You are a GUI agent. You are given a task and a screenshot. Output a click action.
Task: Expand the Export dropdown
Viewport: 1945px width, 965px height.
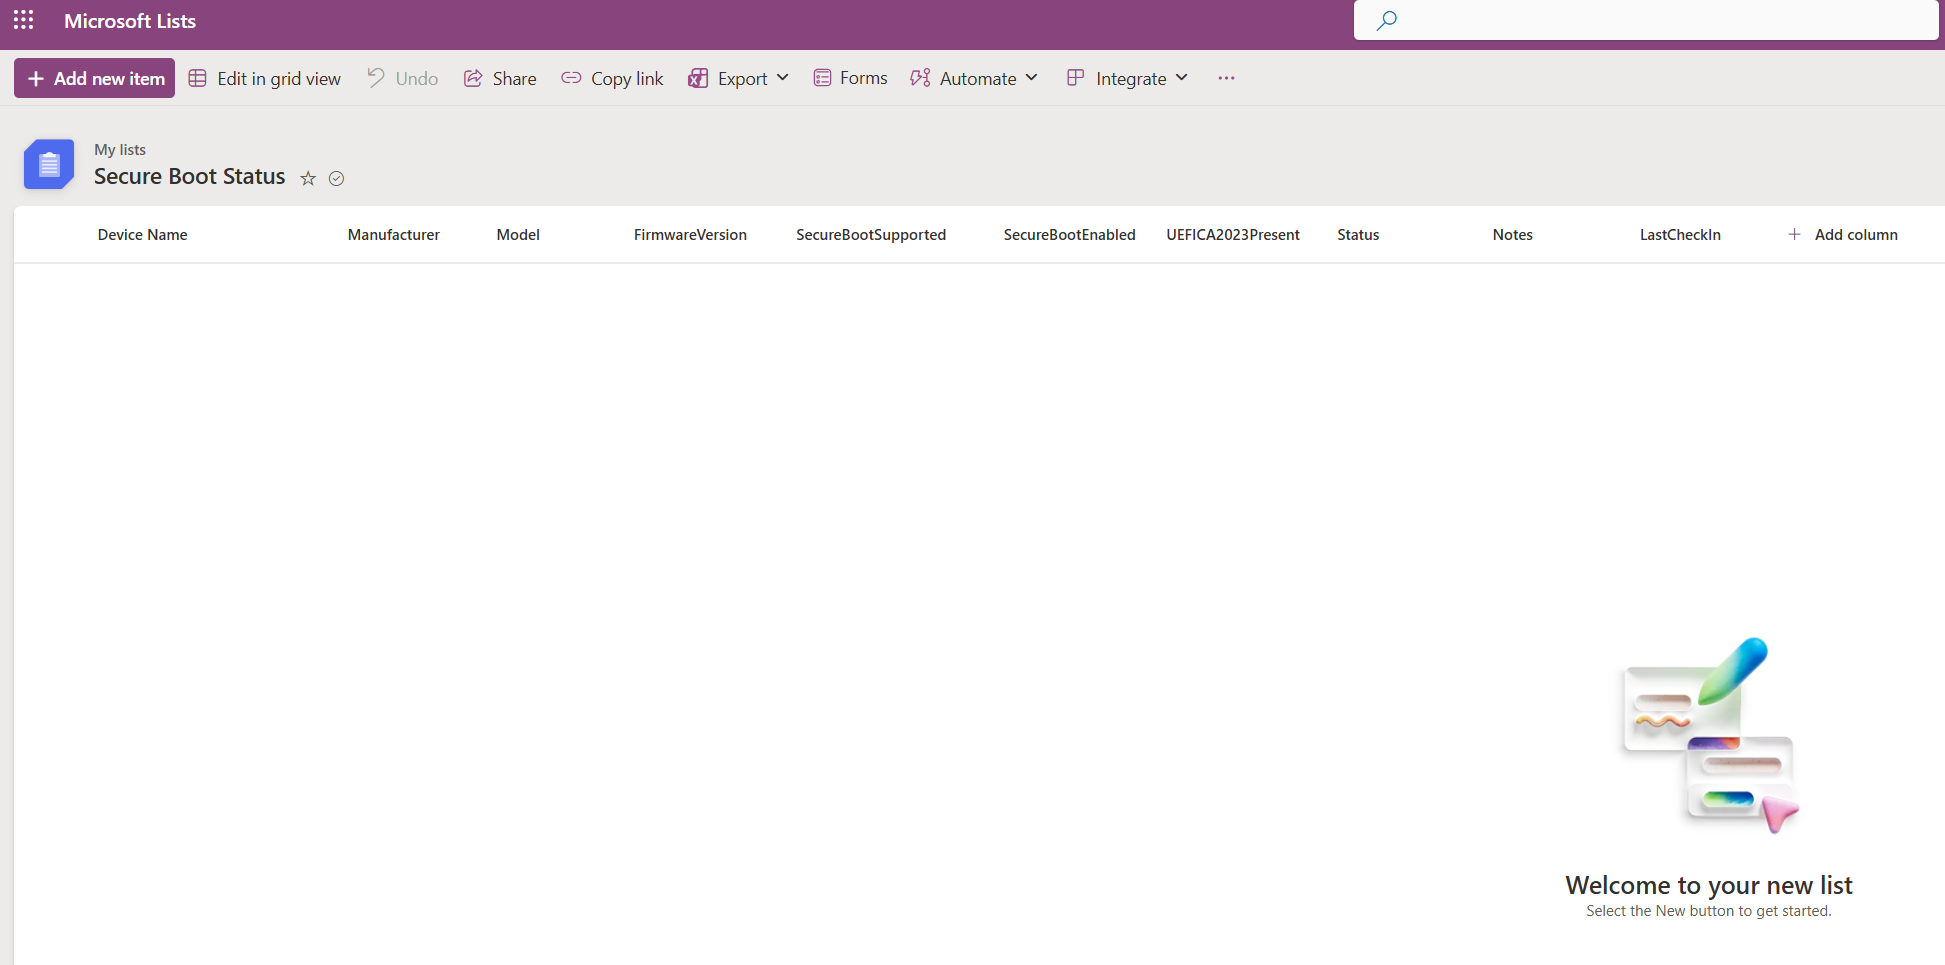pyautogui.click(x=739, y=78)
